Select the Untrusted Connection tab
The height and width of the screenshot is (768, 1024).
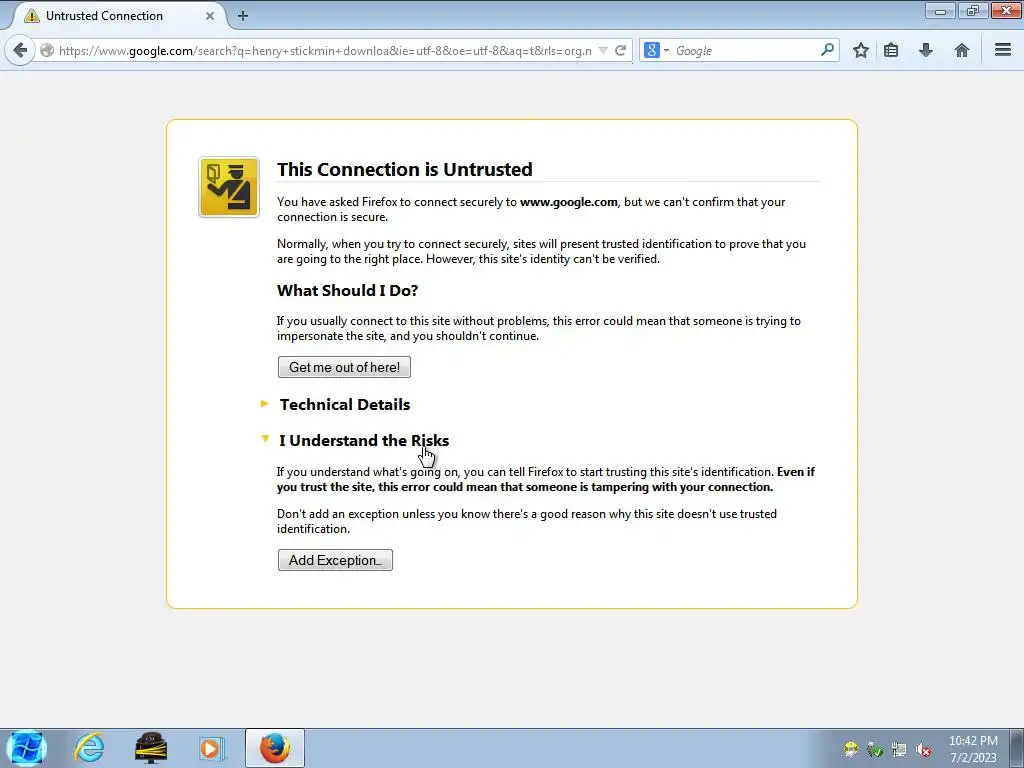(118, 16)
